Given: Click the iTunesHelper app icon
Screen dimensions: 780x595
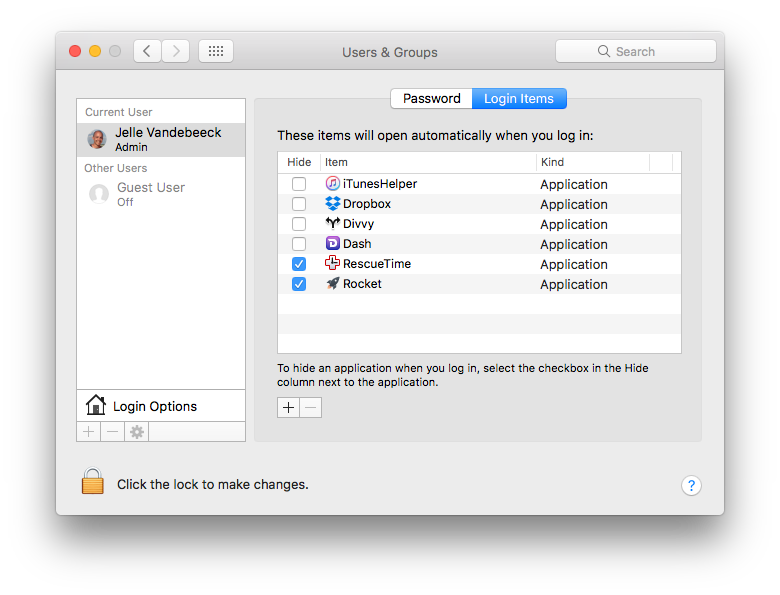Looking at the screenshot, I should pyautogui.click(x=332, y=184).
